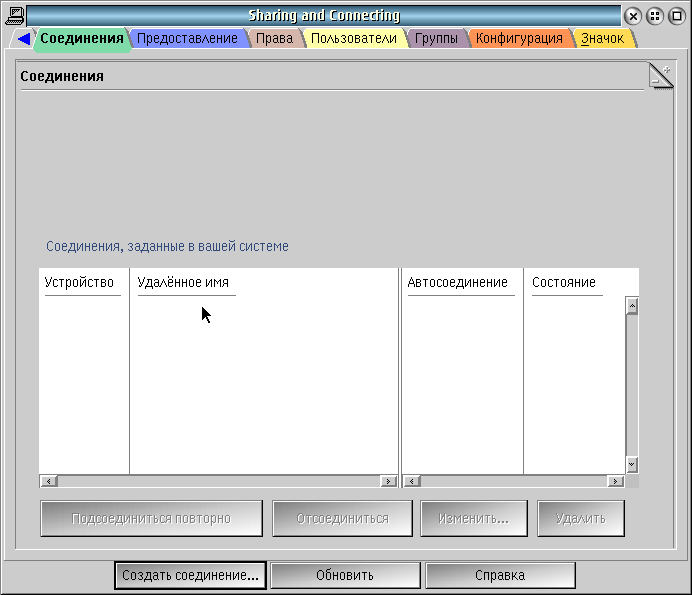
Task: Click the Удалённое имя column header
Action: point(183,283)
